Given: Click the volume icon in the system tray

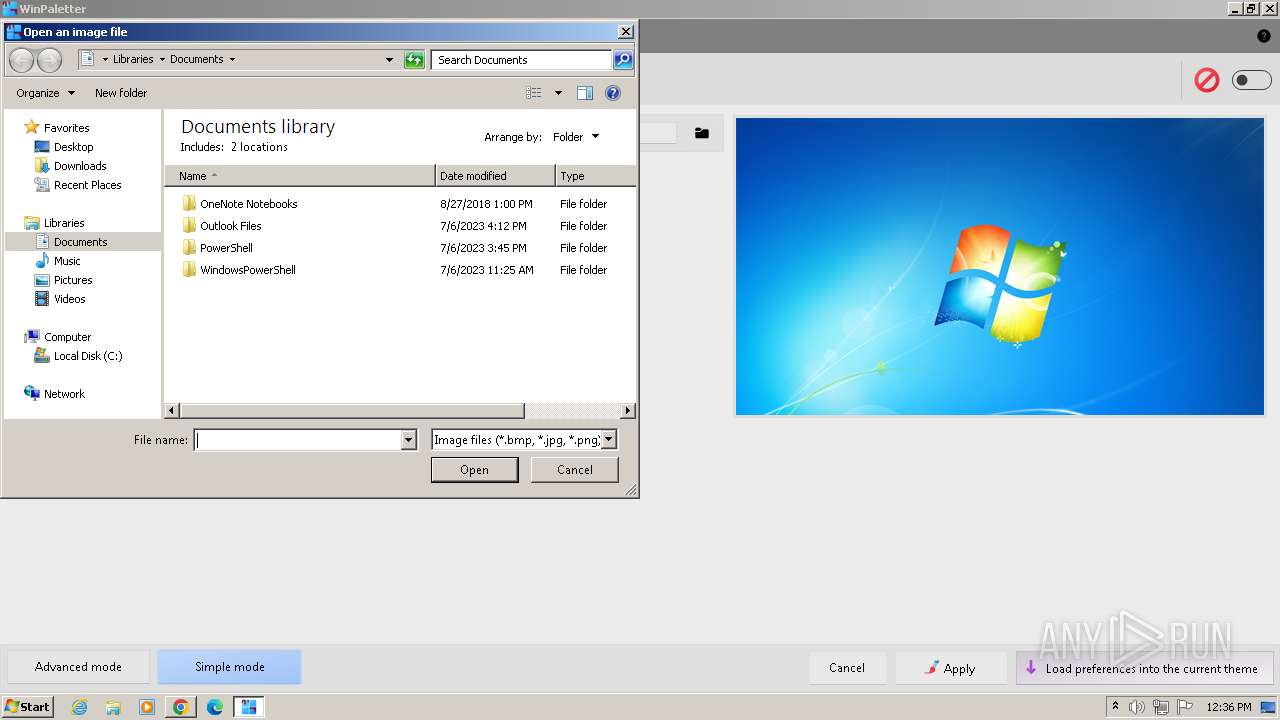Looking at the screenshot, I should click(x=1137, y=707).
